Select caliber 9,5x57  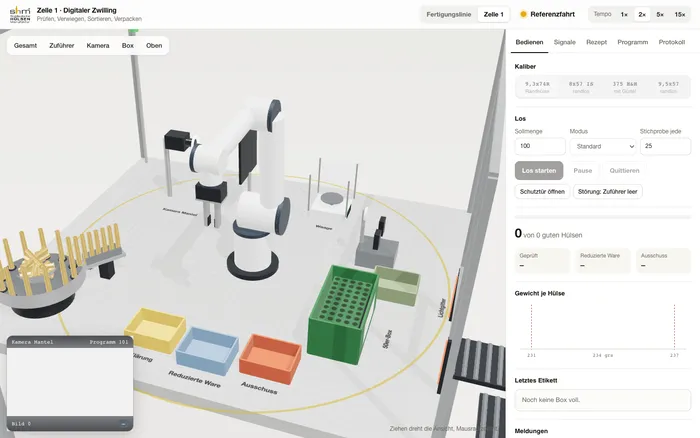point(668,87)
